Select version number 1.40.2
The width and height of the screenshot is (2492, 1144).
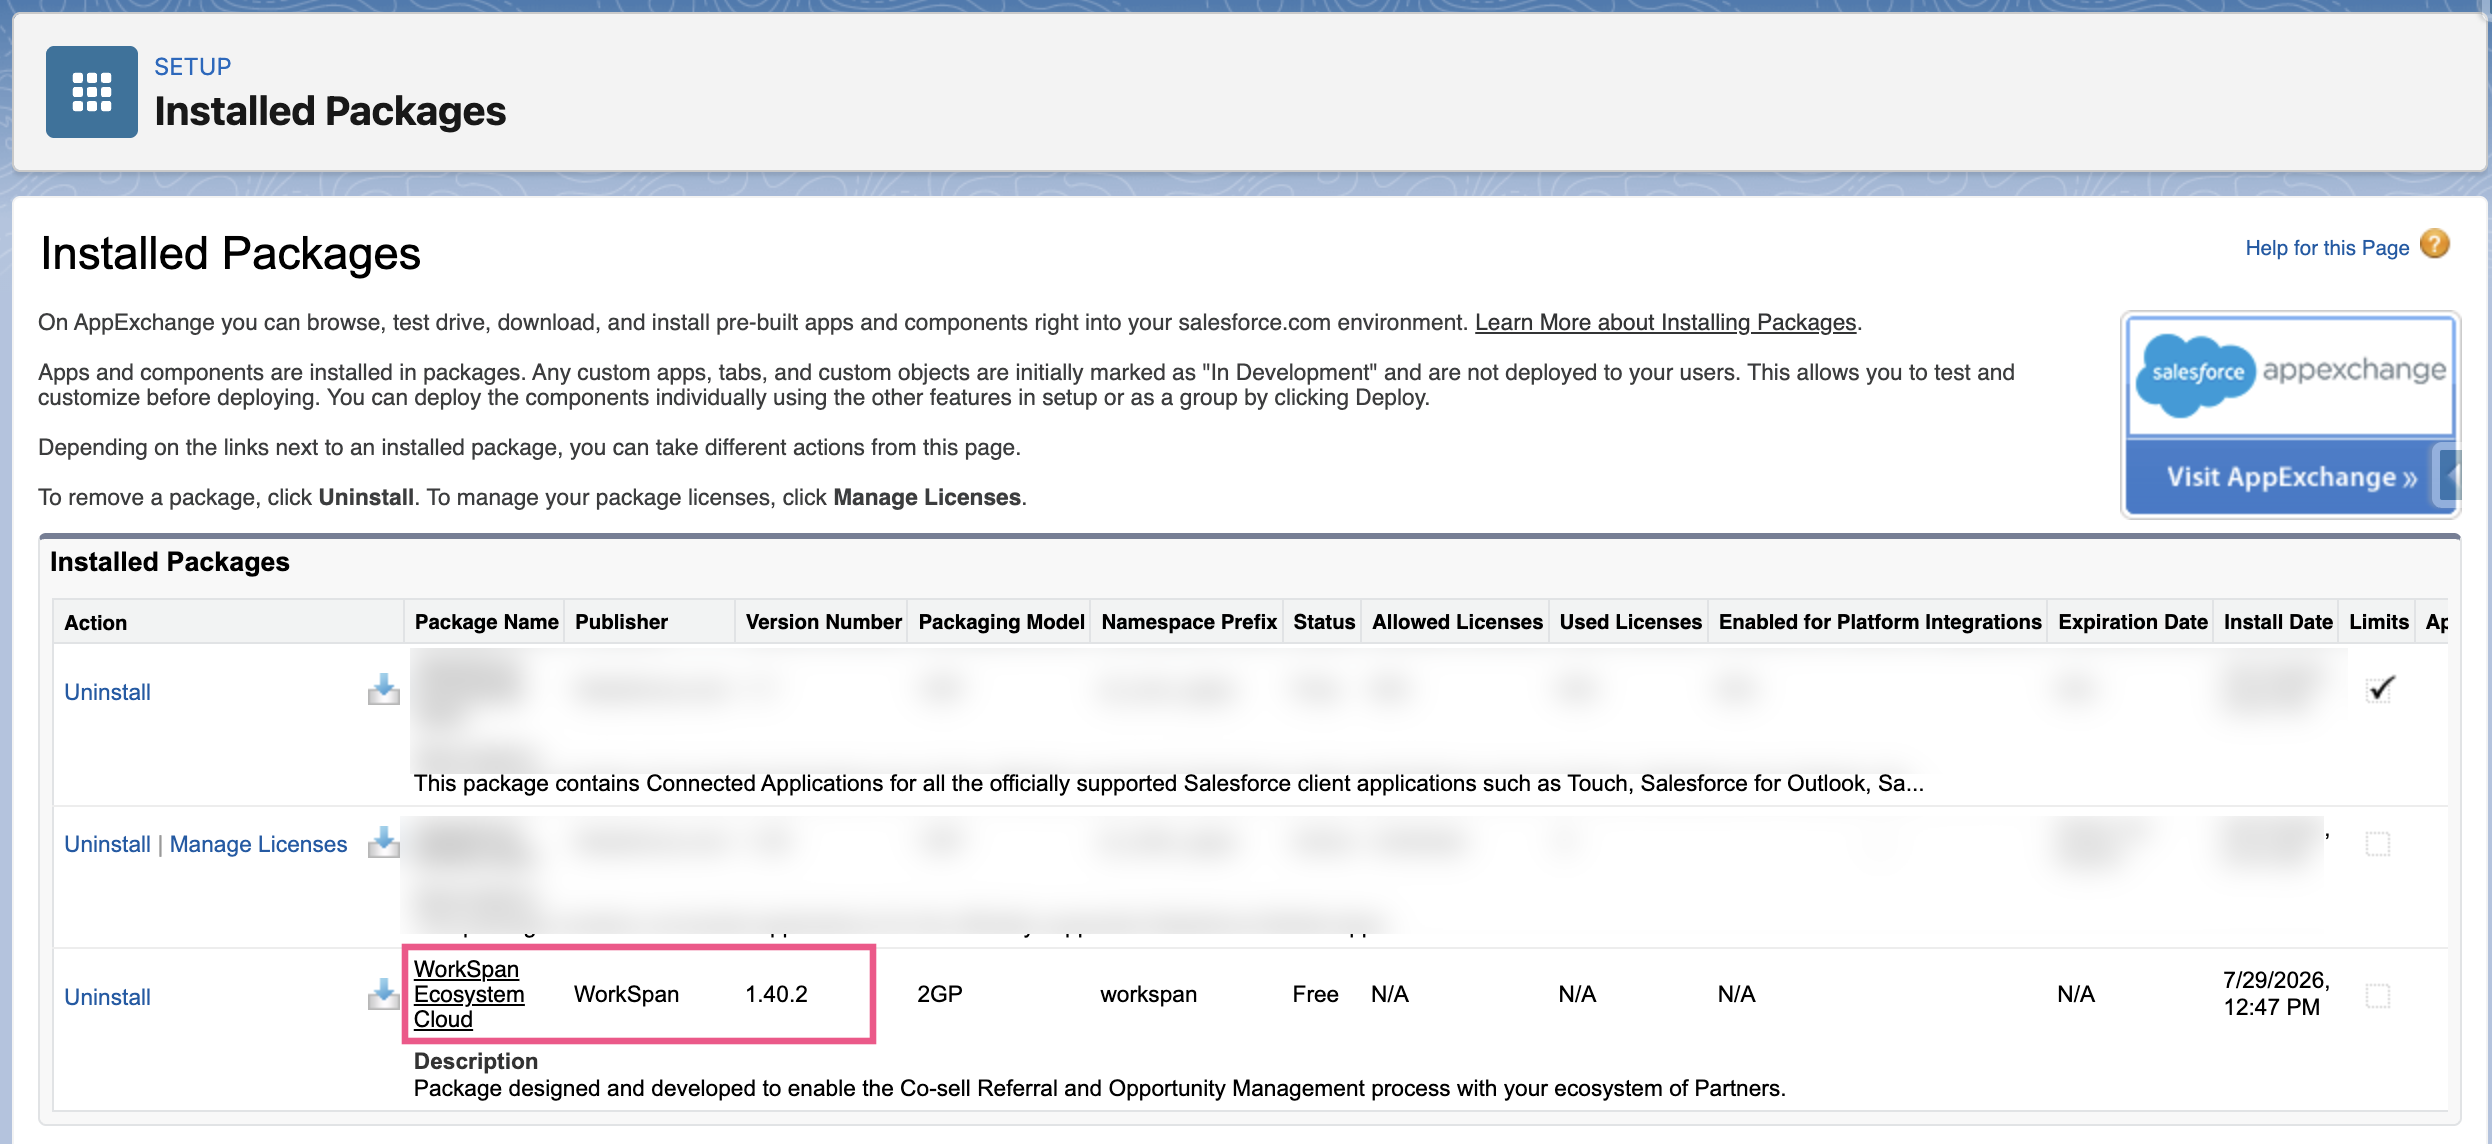coord(776,994)
